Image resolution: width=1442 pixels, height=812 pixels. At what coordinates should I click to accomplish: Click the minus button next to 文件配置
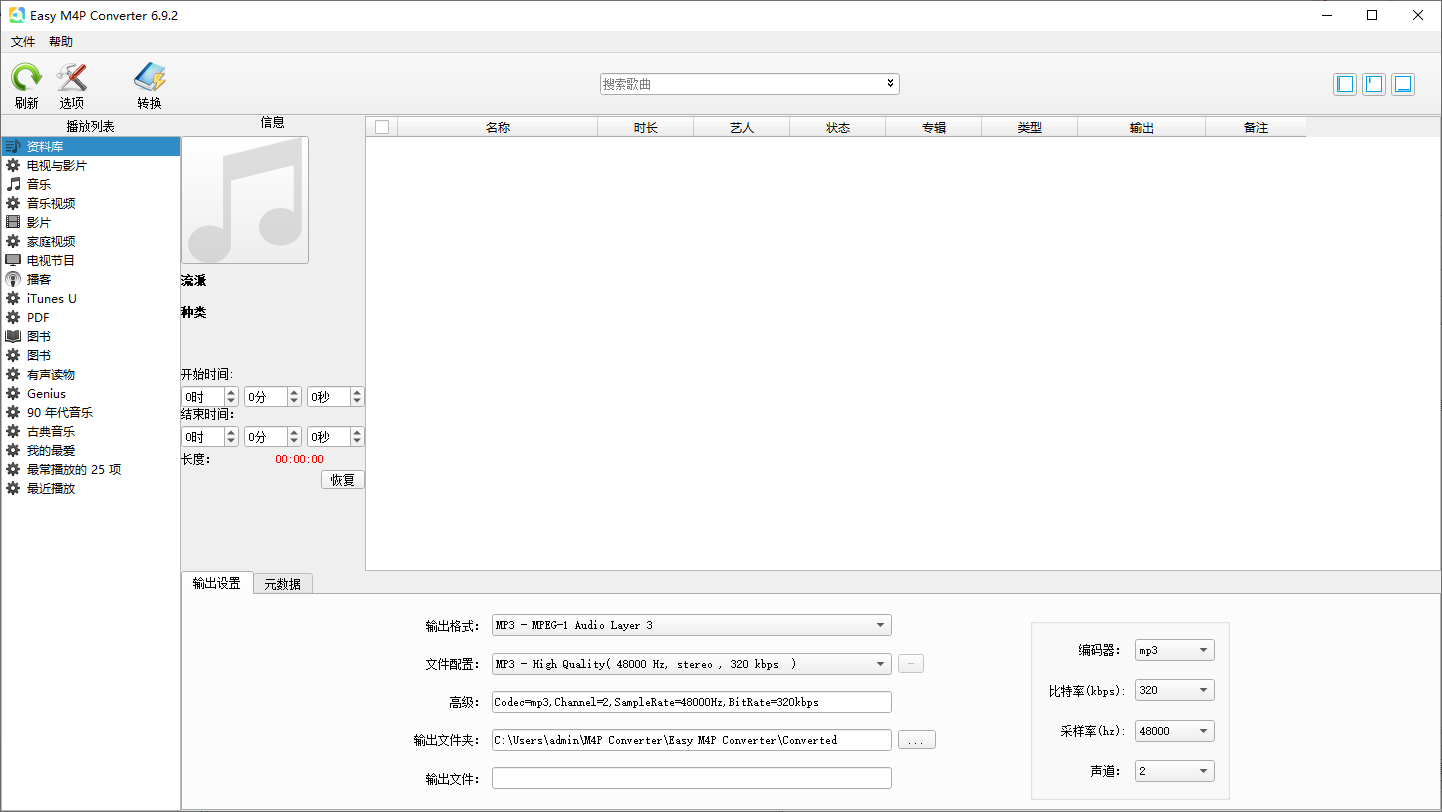pyautogui.click(x=911, y=664)
